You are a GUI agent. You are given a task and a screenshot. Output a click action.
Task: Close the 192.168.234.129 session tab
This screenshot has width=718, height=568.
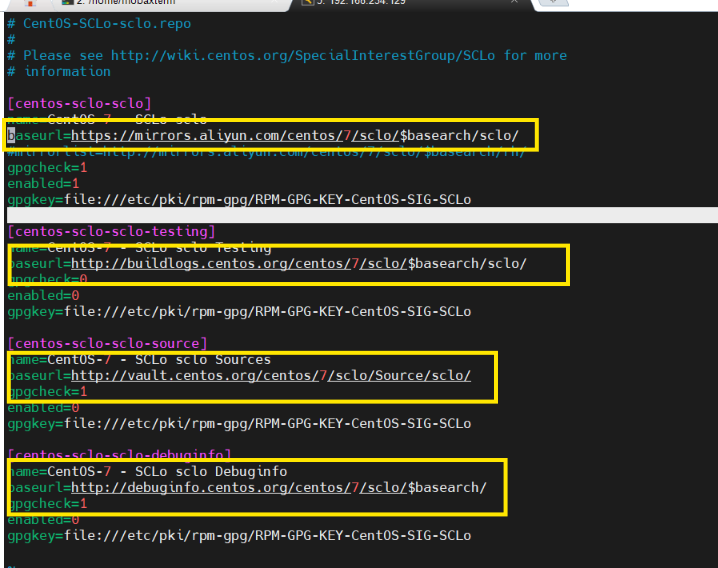514,2
